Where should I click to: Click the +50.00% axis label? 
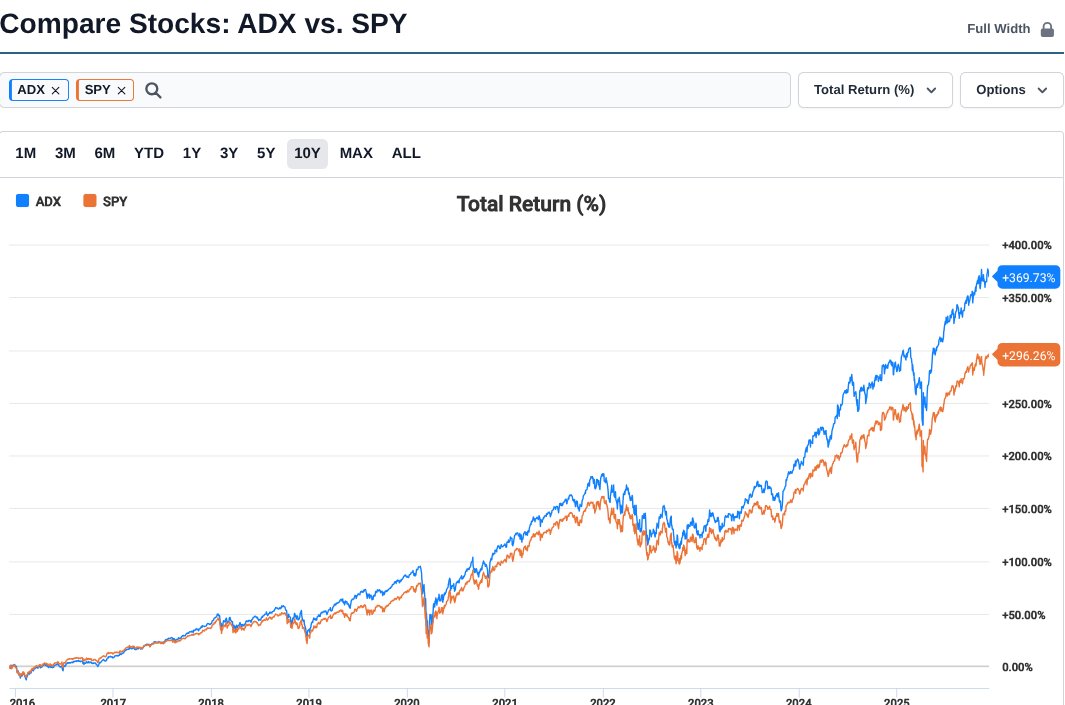click(x=1023, y=615)
